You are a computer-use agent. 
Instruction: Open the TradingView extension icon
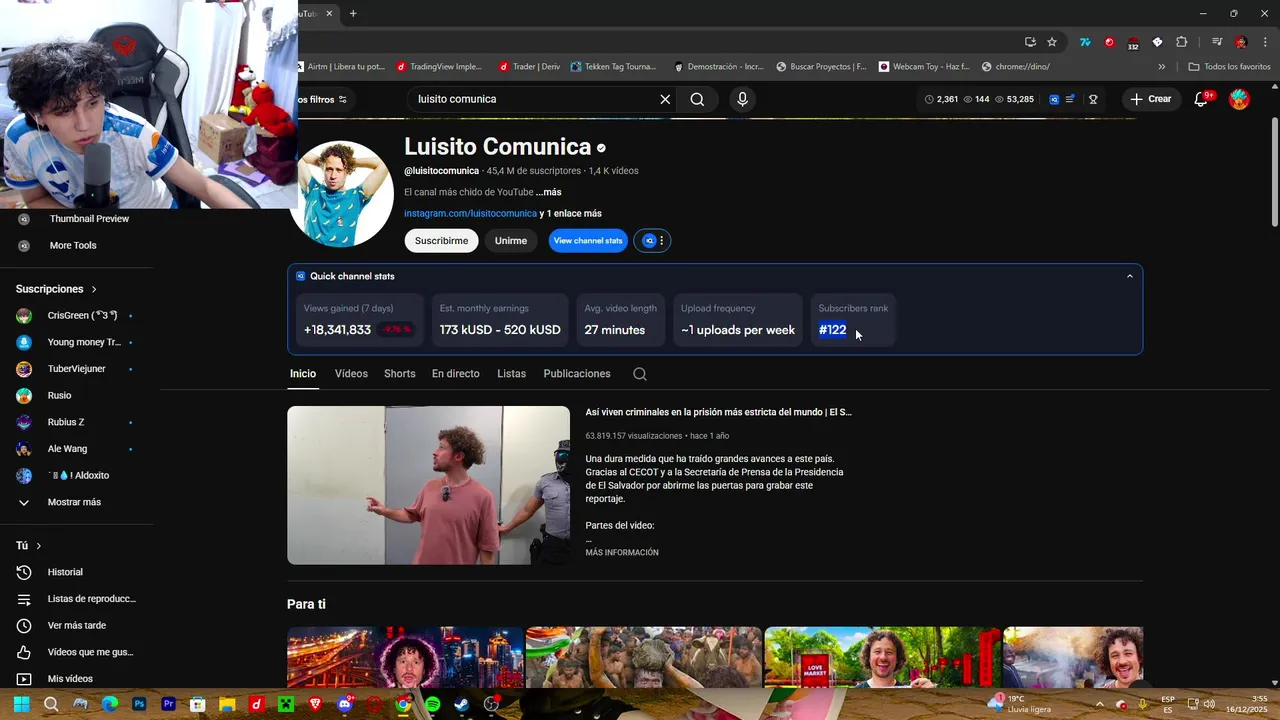pyautogui.click(x=1085, y=42)
